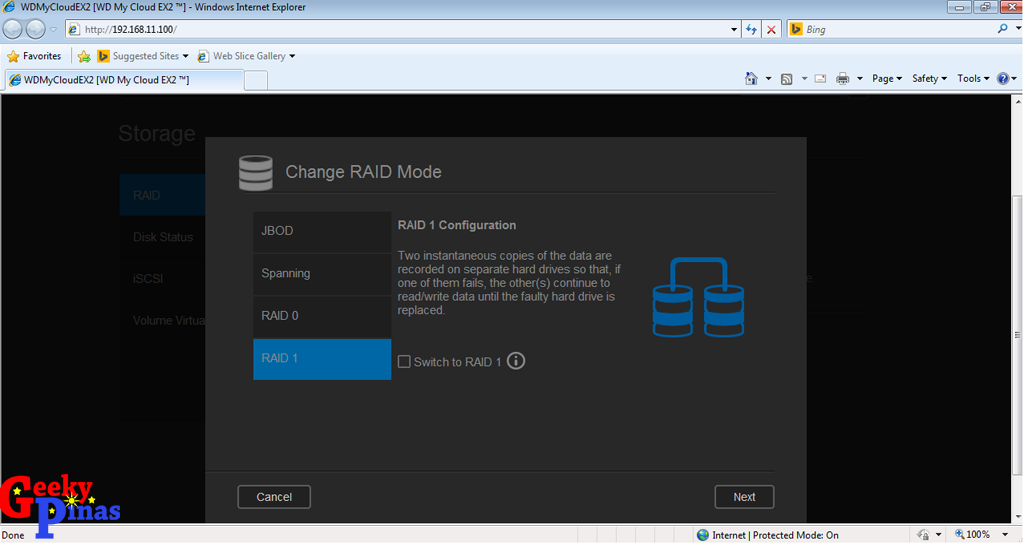Print the page with the printer icon
The image size is (1024, 545).
[842, 78]
